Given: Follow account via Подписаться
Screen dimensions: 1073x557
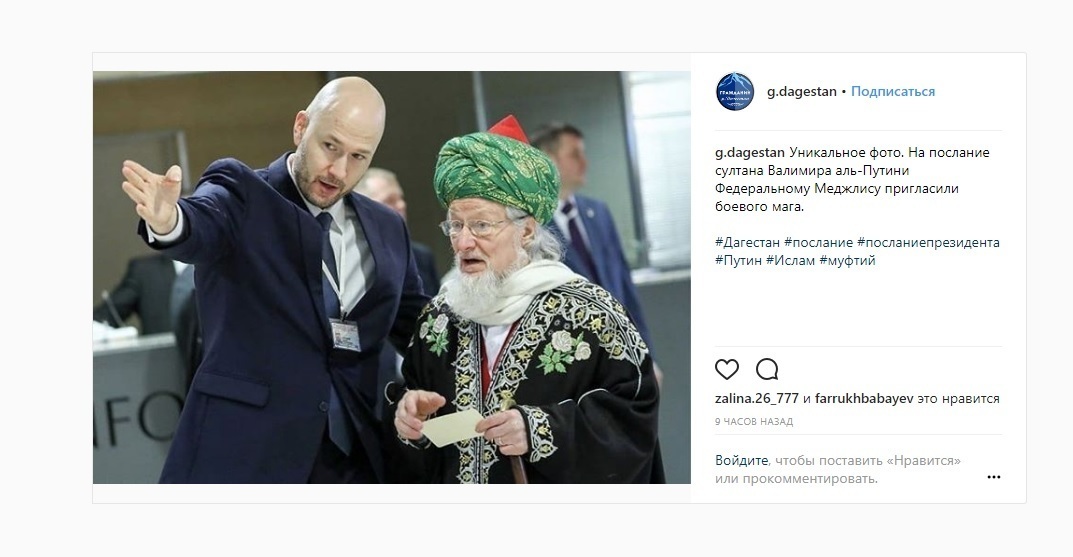Looking at the screenshot, I should (x=893, y=92).
